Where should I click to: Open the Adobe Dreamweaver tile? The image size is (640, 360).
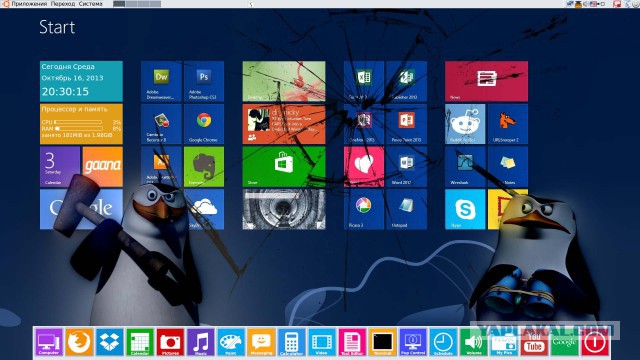(161, 82)
